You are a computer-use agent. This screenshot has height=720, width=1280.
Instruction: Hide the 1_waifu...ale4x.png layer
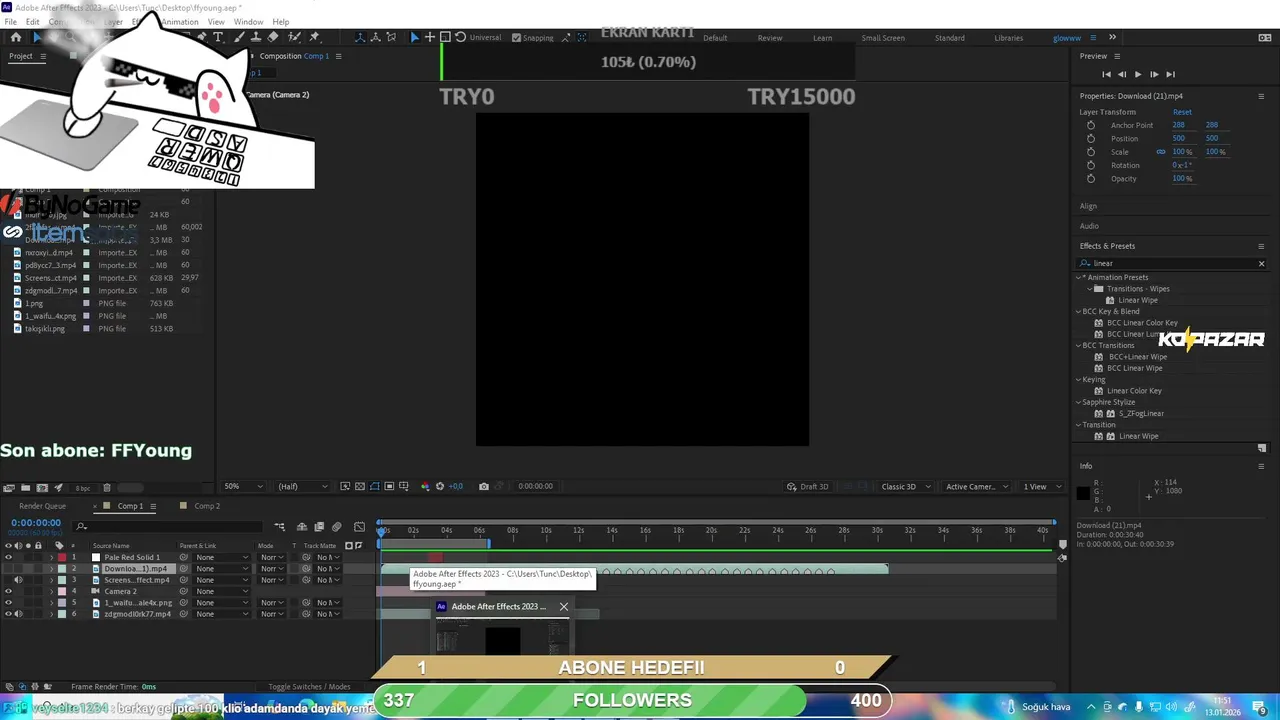pyautogui.click(x=9, y=603)
